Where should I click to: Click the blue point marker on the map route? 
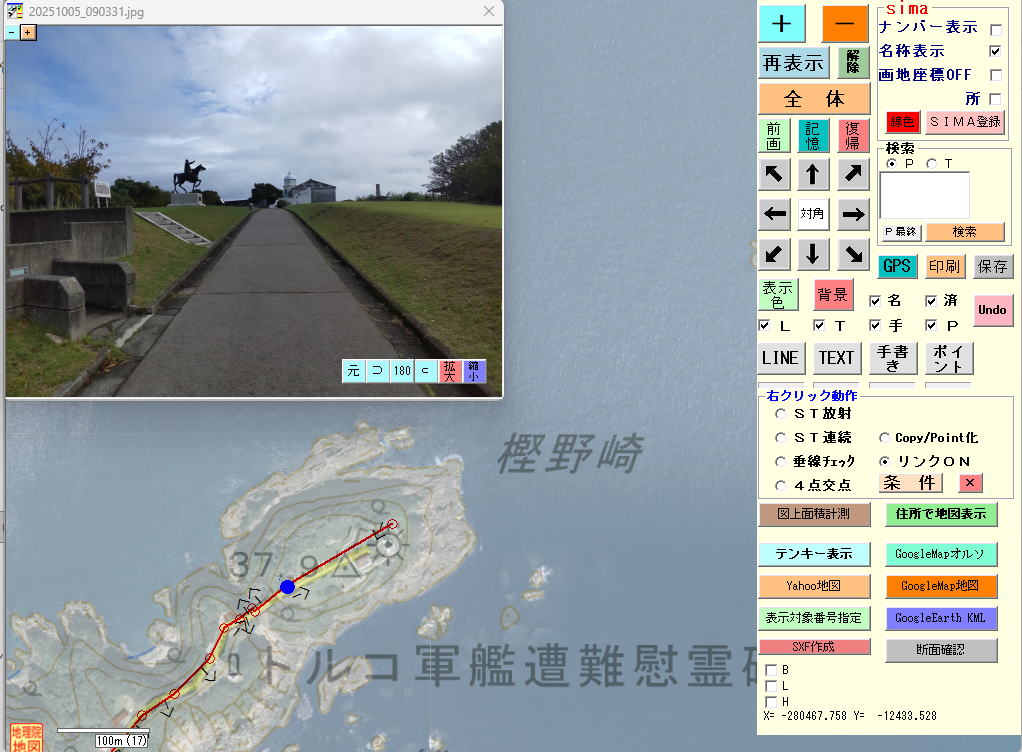point(288,587)
